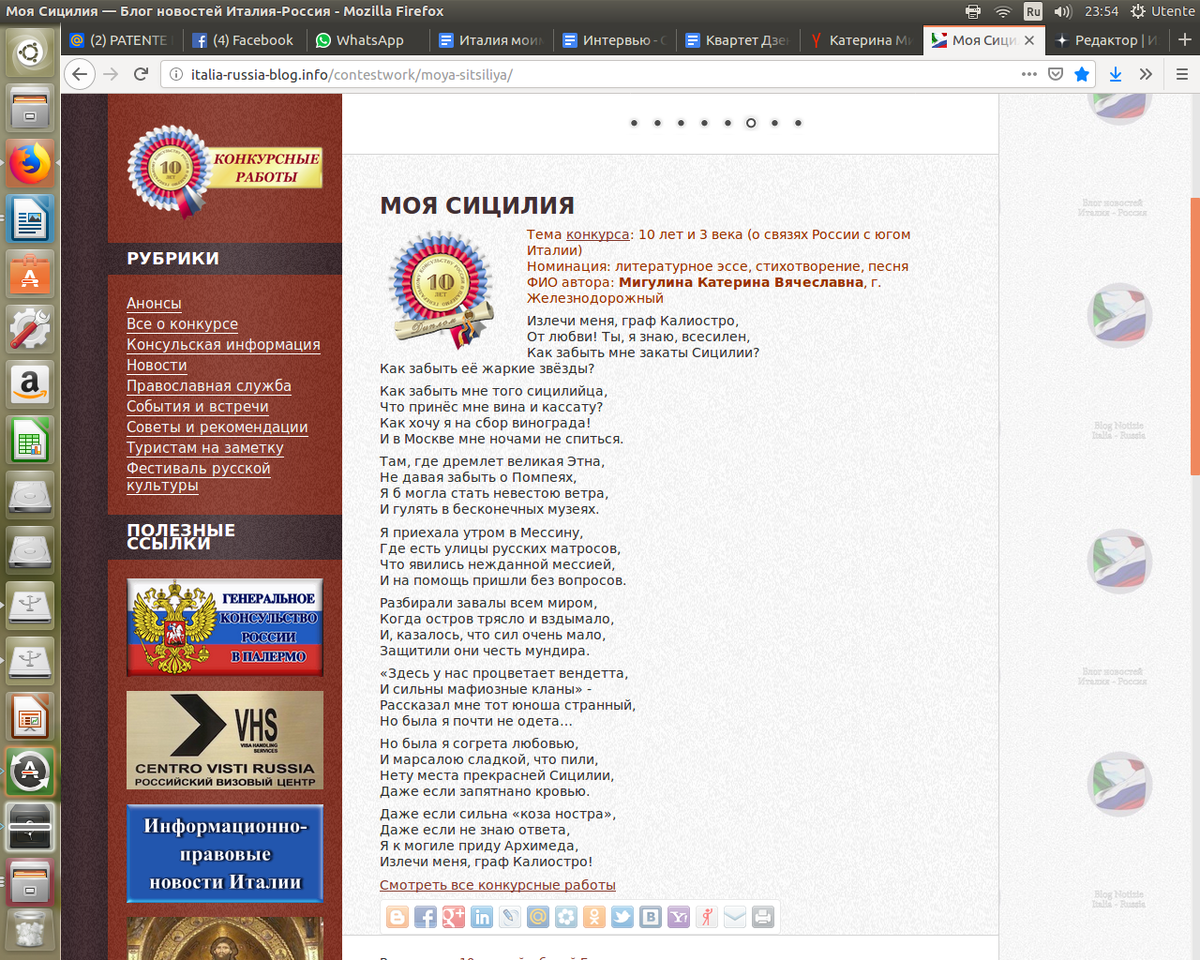This screenshot has width=1200, height=960.
Task: Open the Ubuntu Dash launcher
Action: tap(30, 52)
